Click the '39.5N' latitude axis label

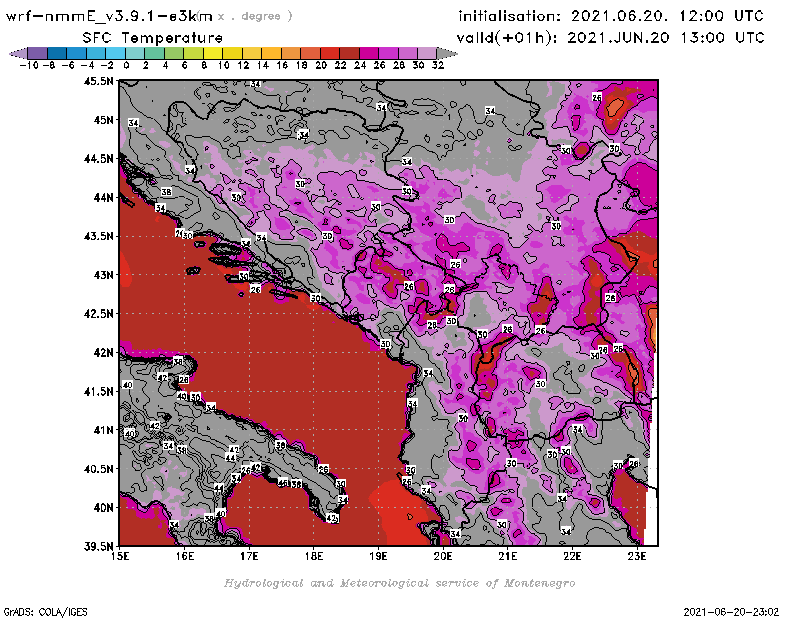pos(98,547)
